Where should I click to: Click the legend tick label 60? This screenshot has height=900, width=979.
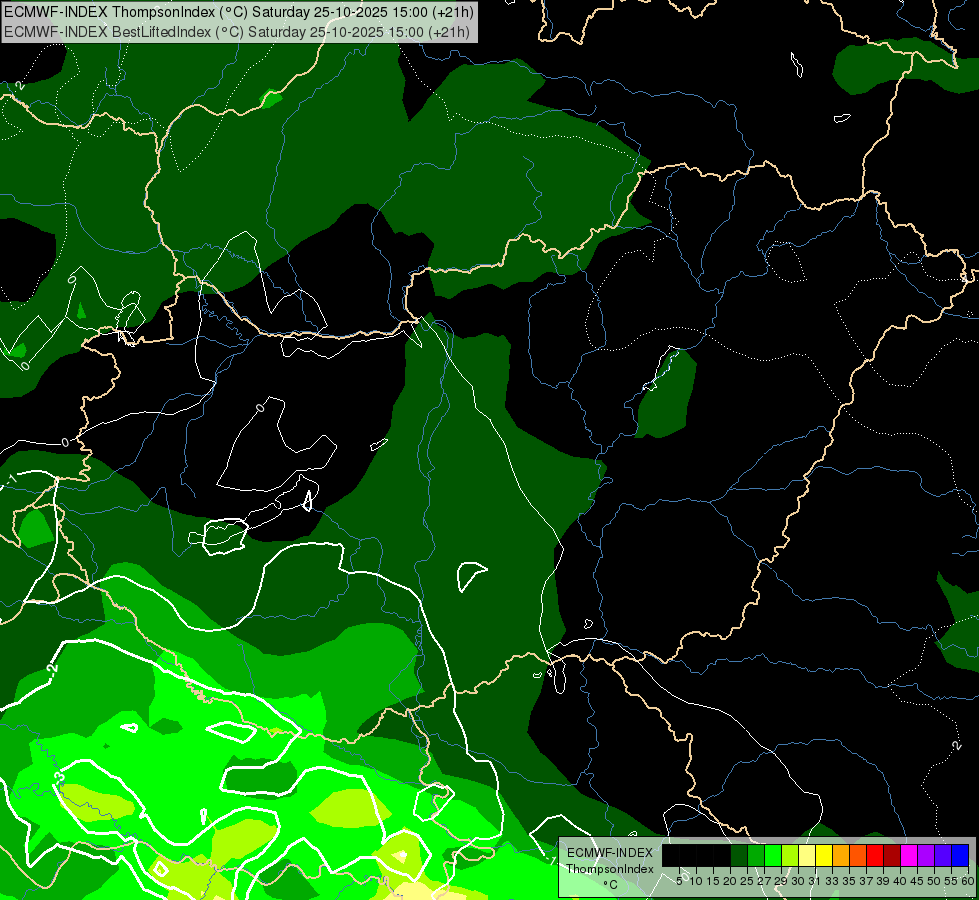coord(968,881)
